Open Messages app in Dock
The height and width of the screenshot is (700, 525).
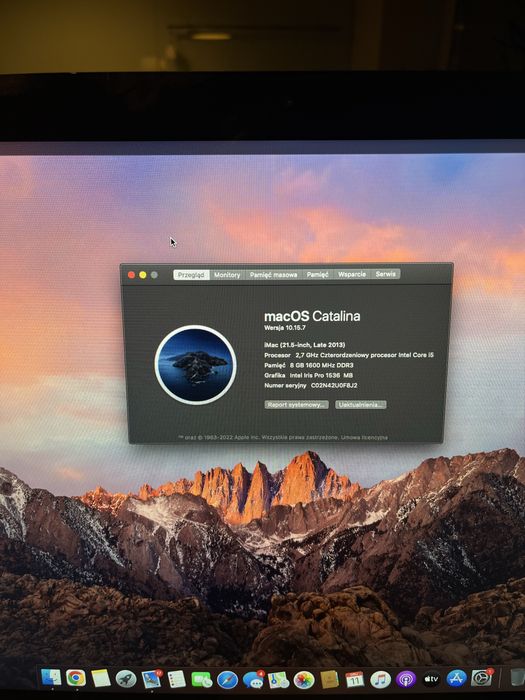coord(253,680)
